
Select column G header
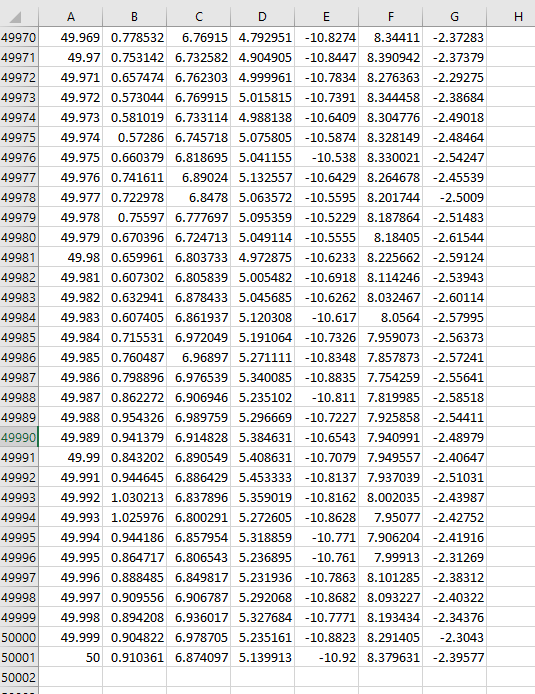click(454, 17)
